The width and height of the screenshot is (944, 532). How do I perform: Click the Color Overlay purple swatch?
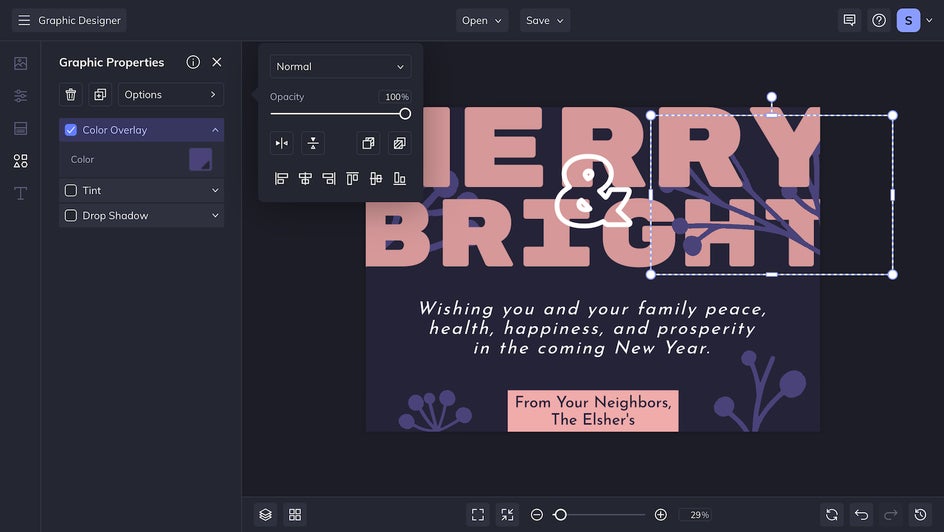click(200, 159)
